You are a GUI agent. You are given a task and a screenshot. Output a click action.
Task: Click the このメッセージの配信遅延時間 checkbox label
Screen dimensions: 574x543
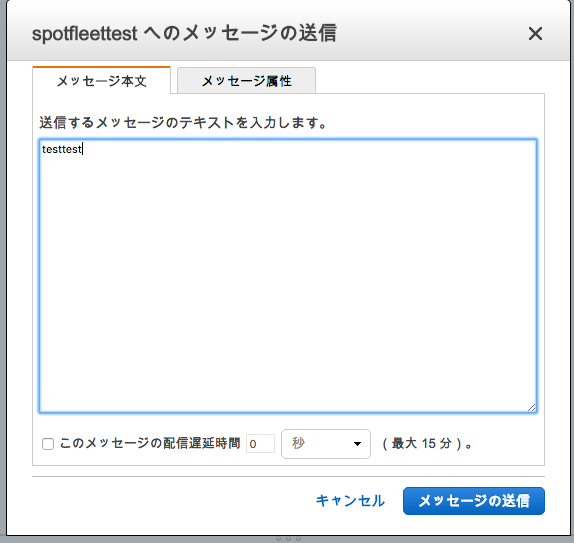[150, 443]
